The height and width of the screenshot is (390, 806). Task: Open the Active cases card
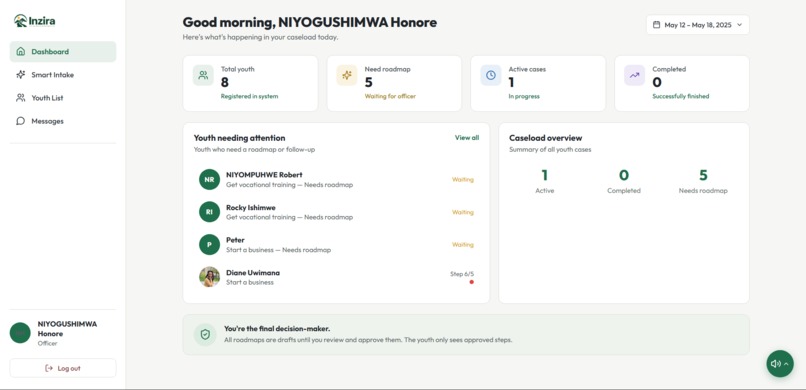538,83
